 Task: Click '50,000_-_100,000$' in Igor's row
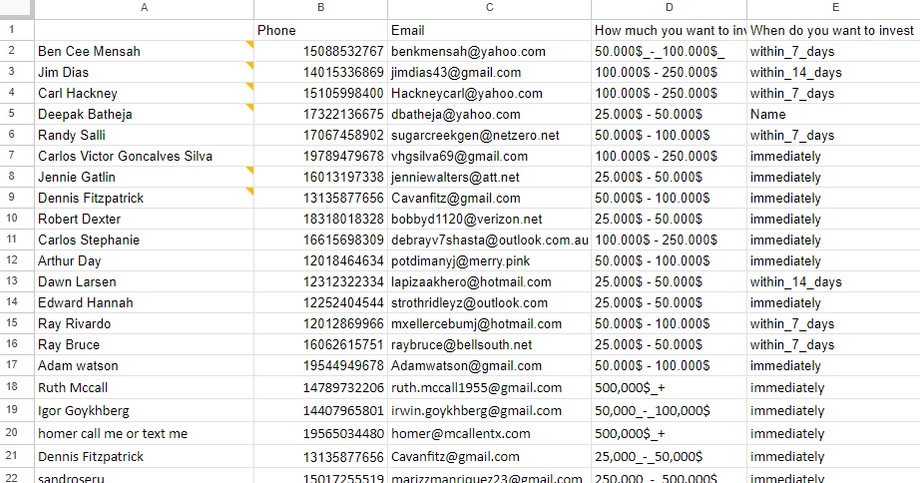[x=669, y=410]
